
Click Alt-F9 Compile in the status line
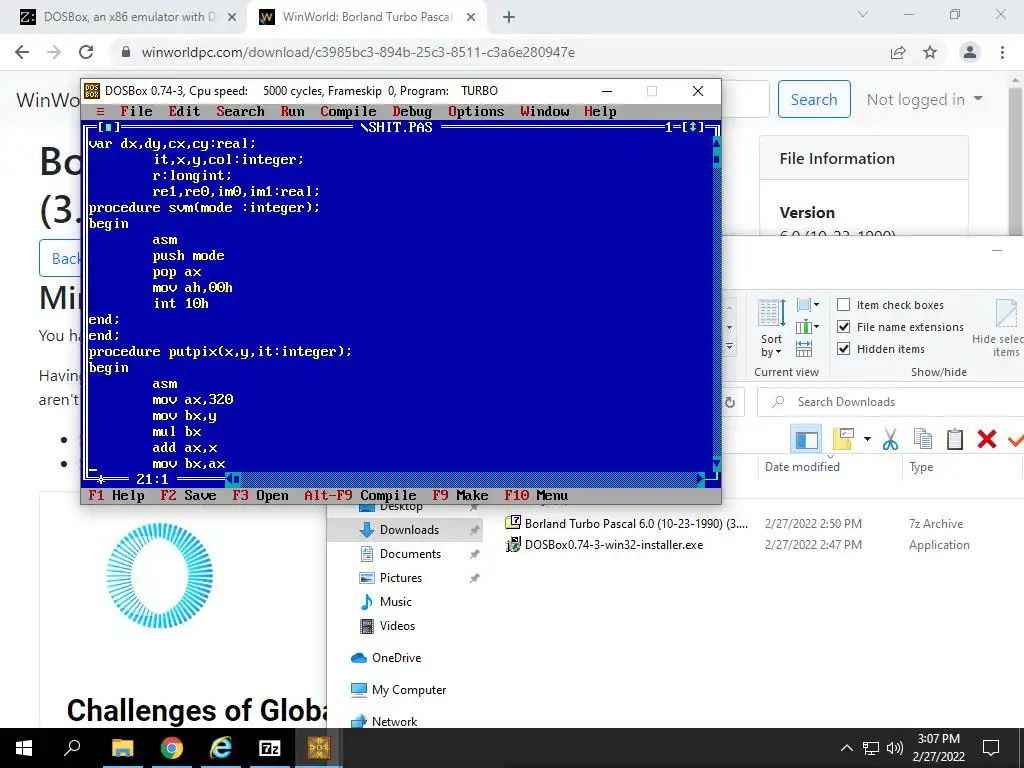(360, 496)
